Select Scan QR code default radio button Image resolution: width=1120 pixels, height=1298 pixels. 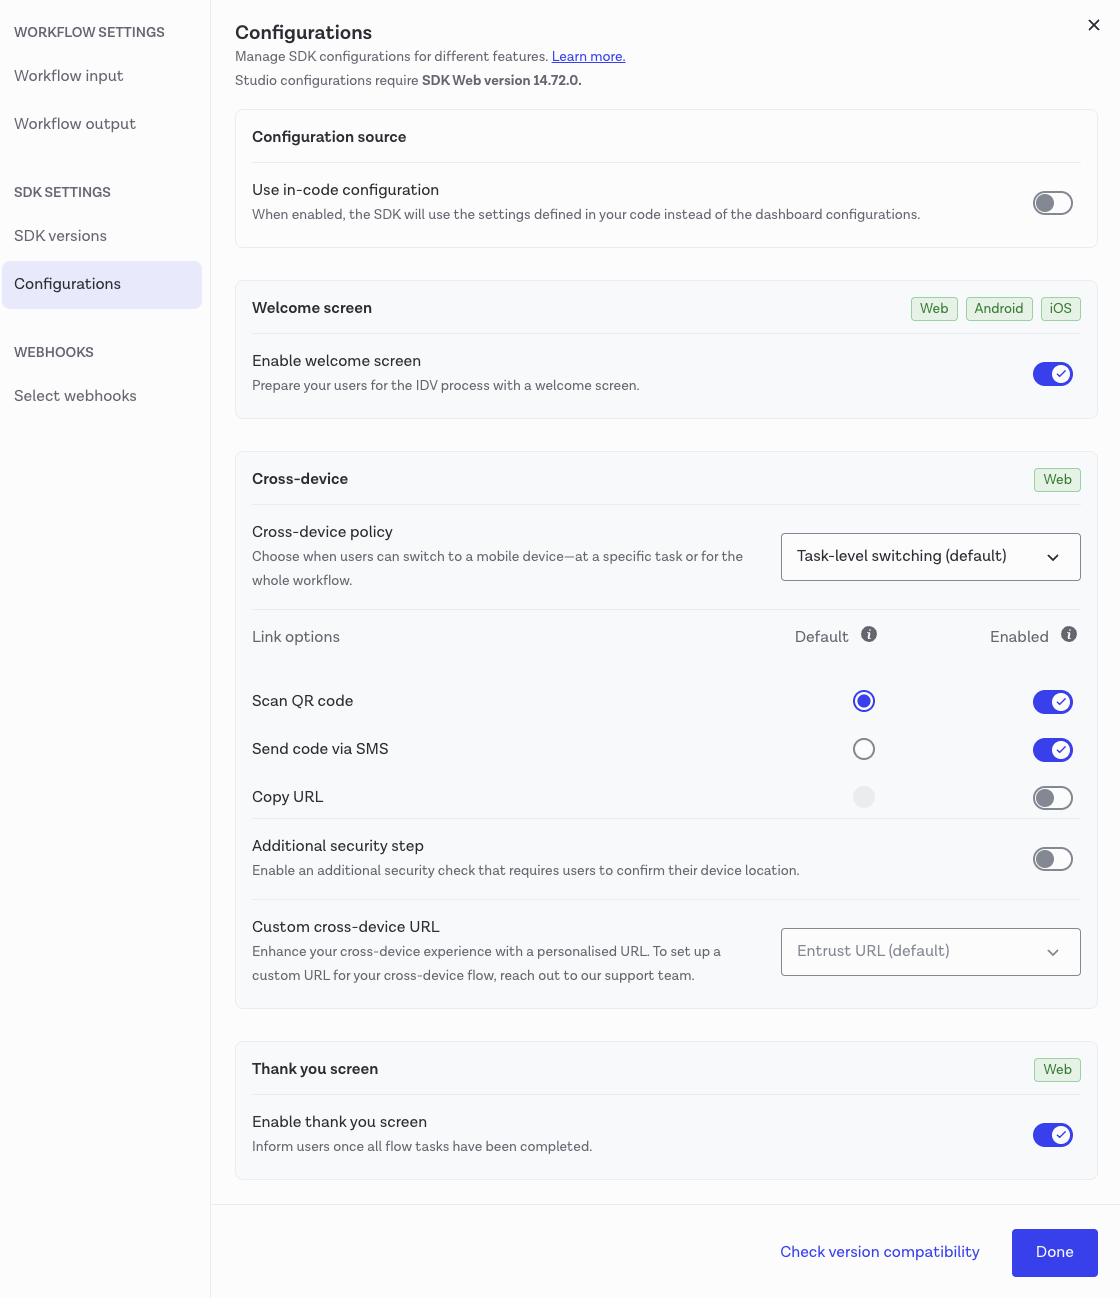point(864,701)
